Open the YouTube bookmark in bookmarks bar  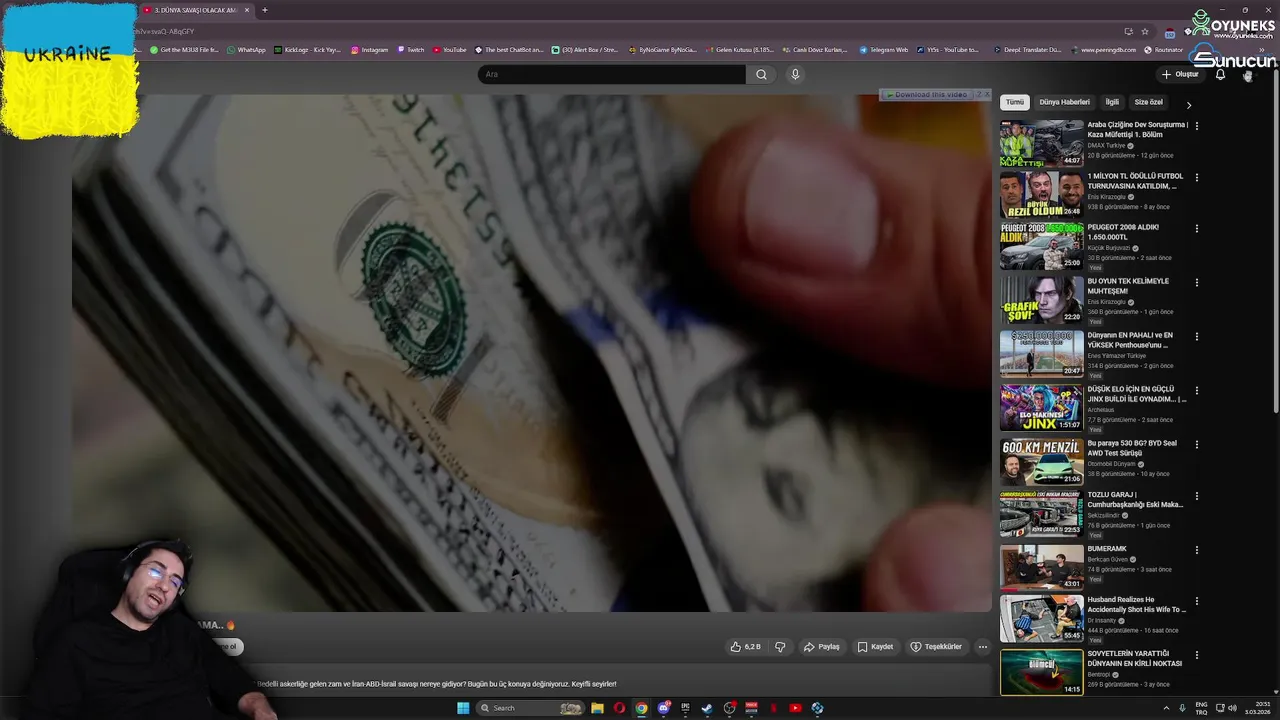coord(450,49)
